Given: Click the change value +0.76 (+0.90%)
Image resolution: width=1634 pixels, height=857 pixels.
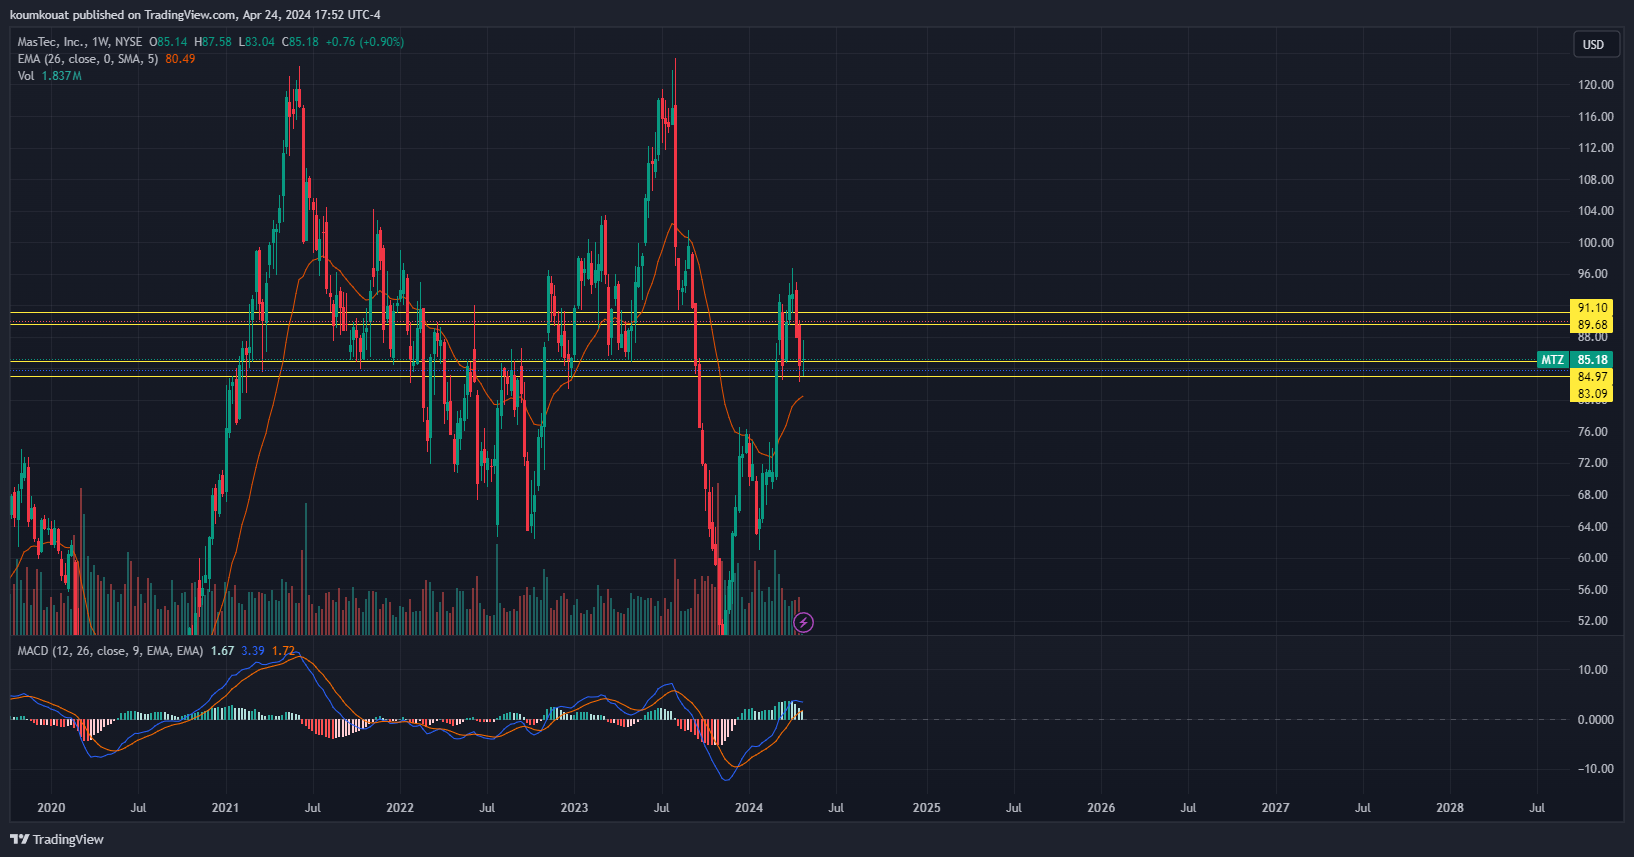Looking at the screenshot, I should (365, 42).
